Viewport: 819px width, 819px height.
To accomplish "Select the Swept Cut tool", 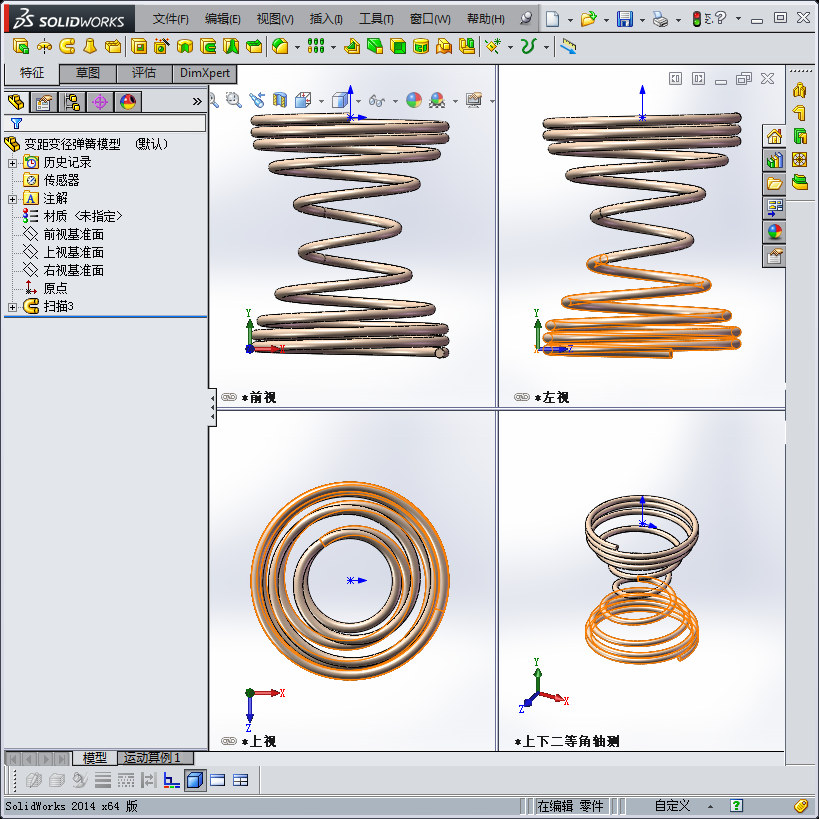I will [208, 46].
